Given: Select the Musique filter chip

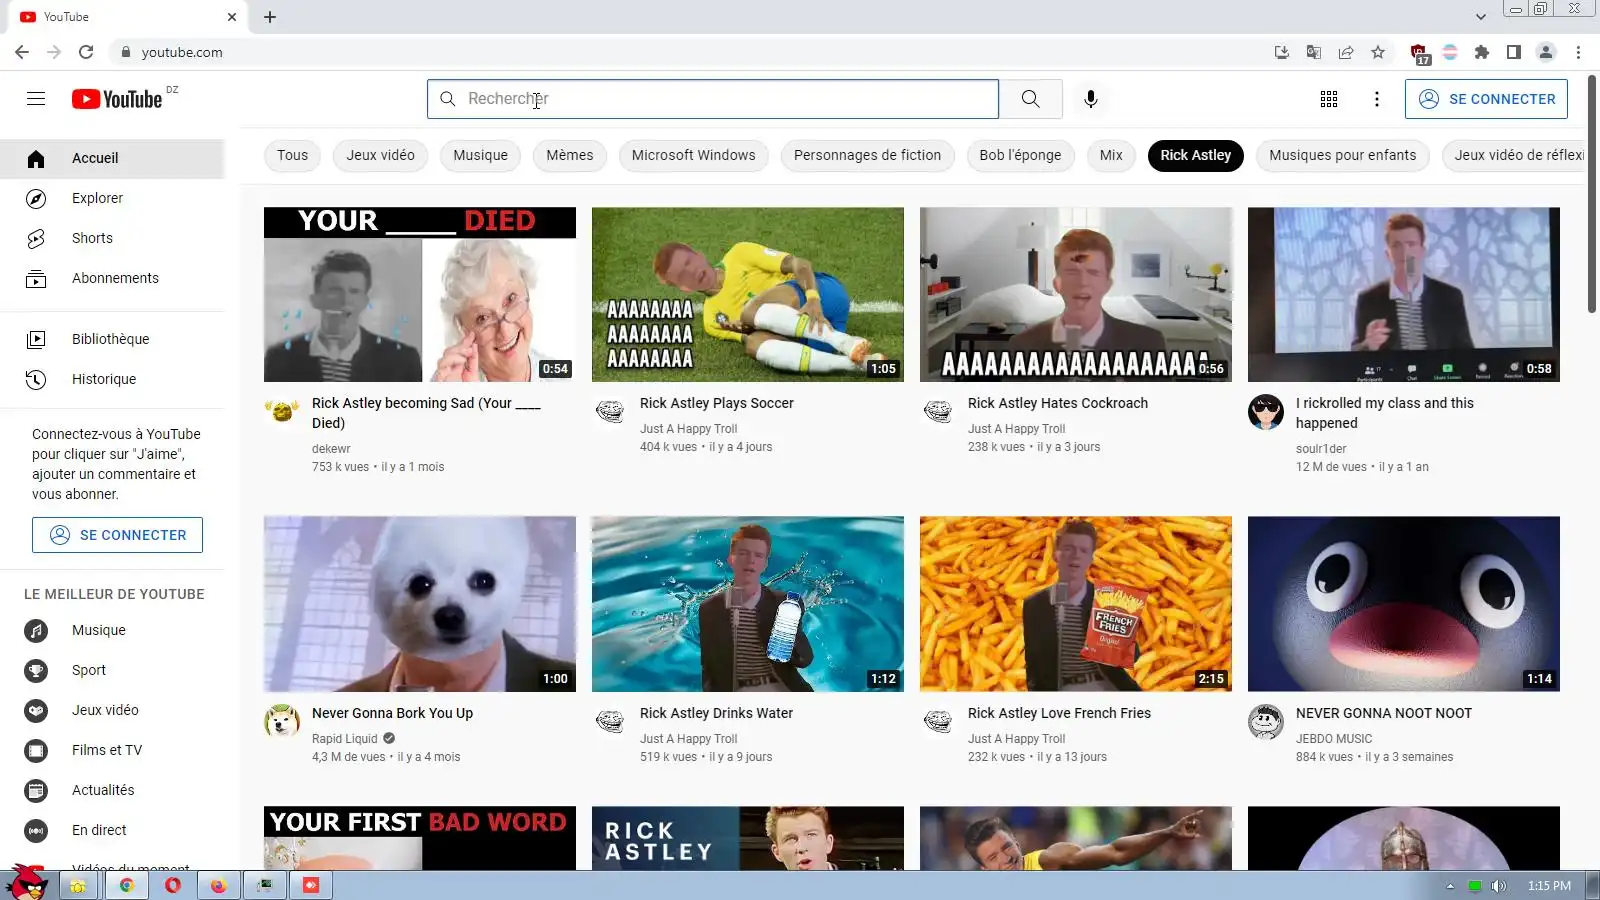Looking at the screenshot, I should [480, 155].
